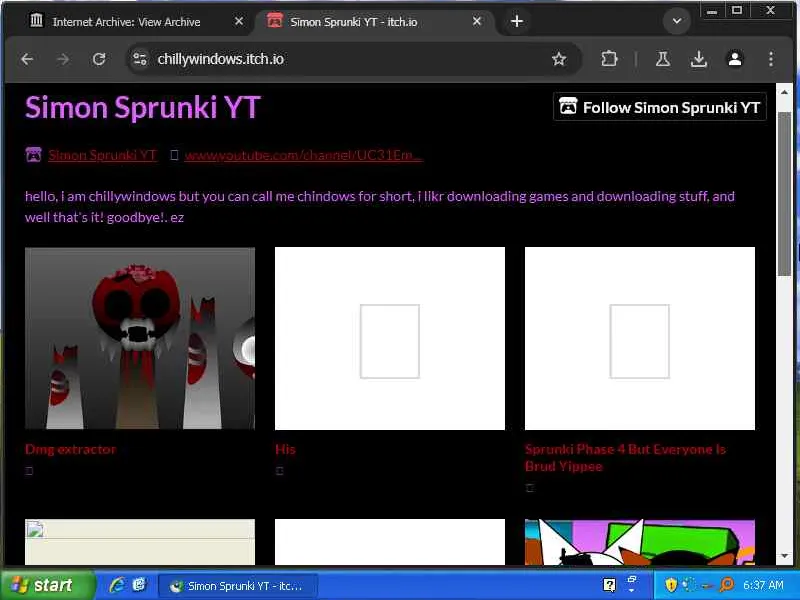Open the Simon Sprunki YT profile link
Image resolution: width=800 pixels, height=600 pixels.
point(102,155)
